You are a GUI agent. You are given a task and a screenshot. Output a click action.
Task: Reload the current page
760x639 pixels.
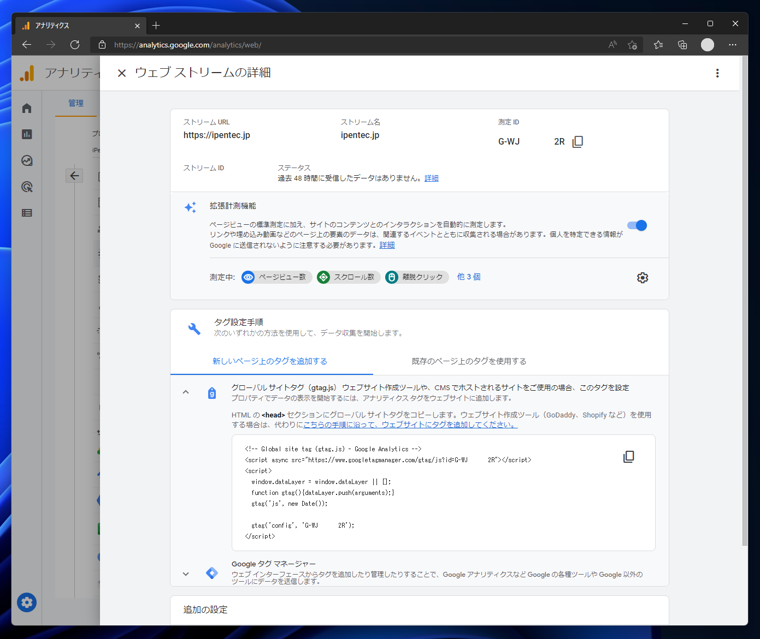coord(75,45)
